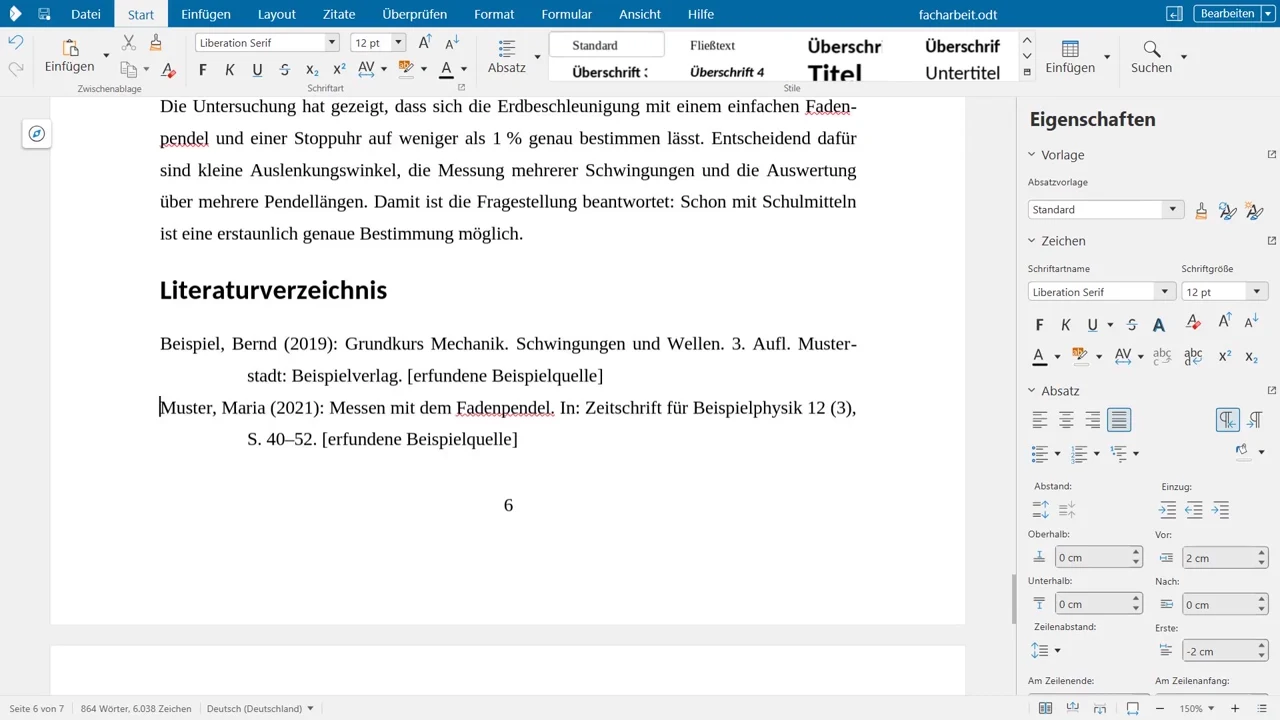Open the Datei tab
Screen dimensions: 1280x720
pos(86,14)
